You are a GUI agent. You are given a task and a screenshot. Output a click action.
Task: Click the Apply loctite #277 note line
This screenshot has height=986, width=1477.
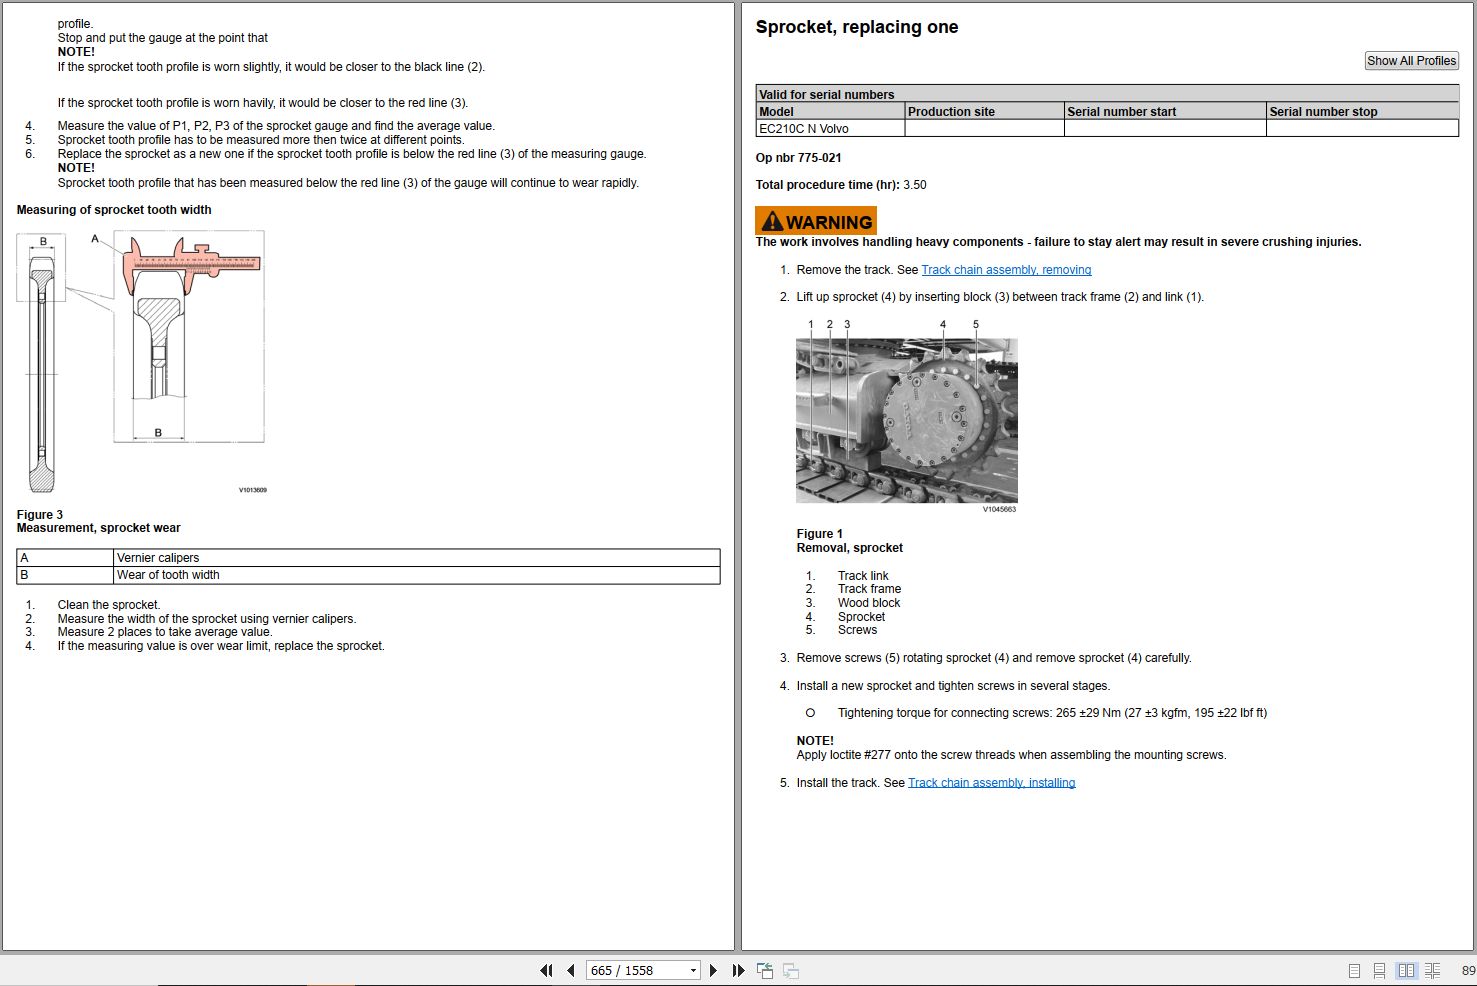click(x=1011, y=755)
